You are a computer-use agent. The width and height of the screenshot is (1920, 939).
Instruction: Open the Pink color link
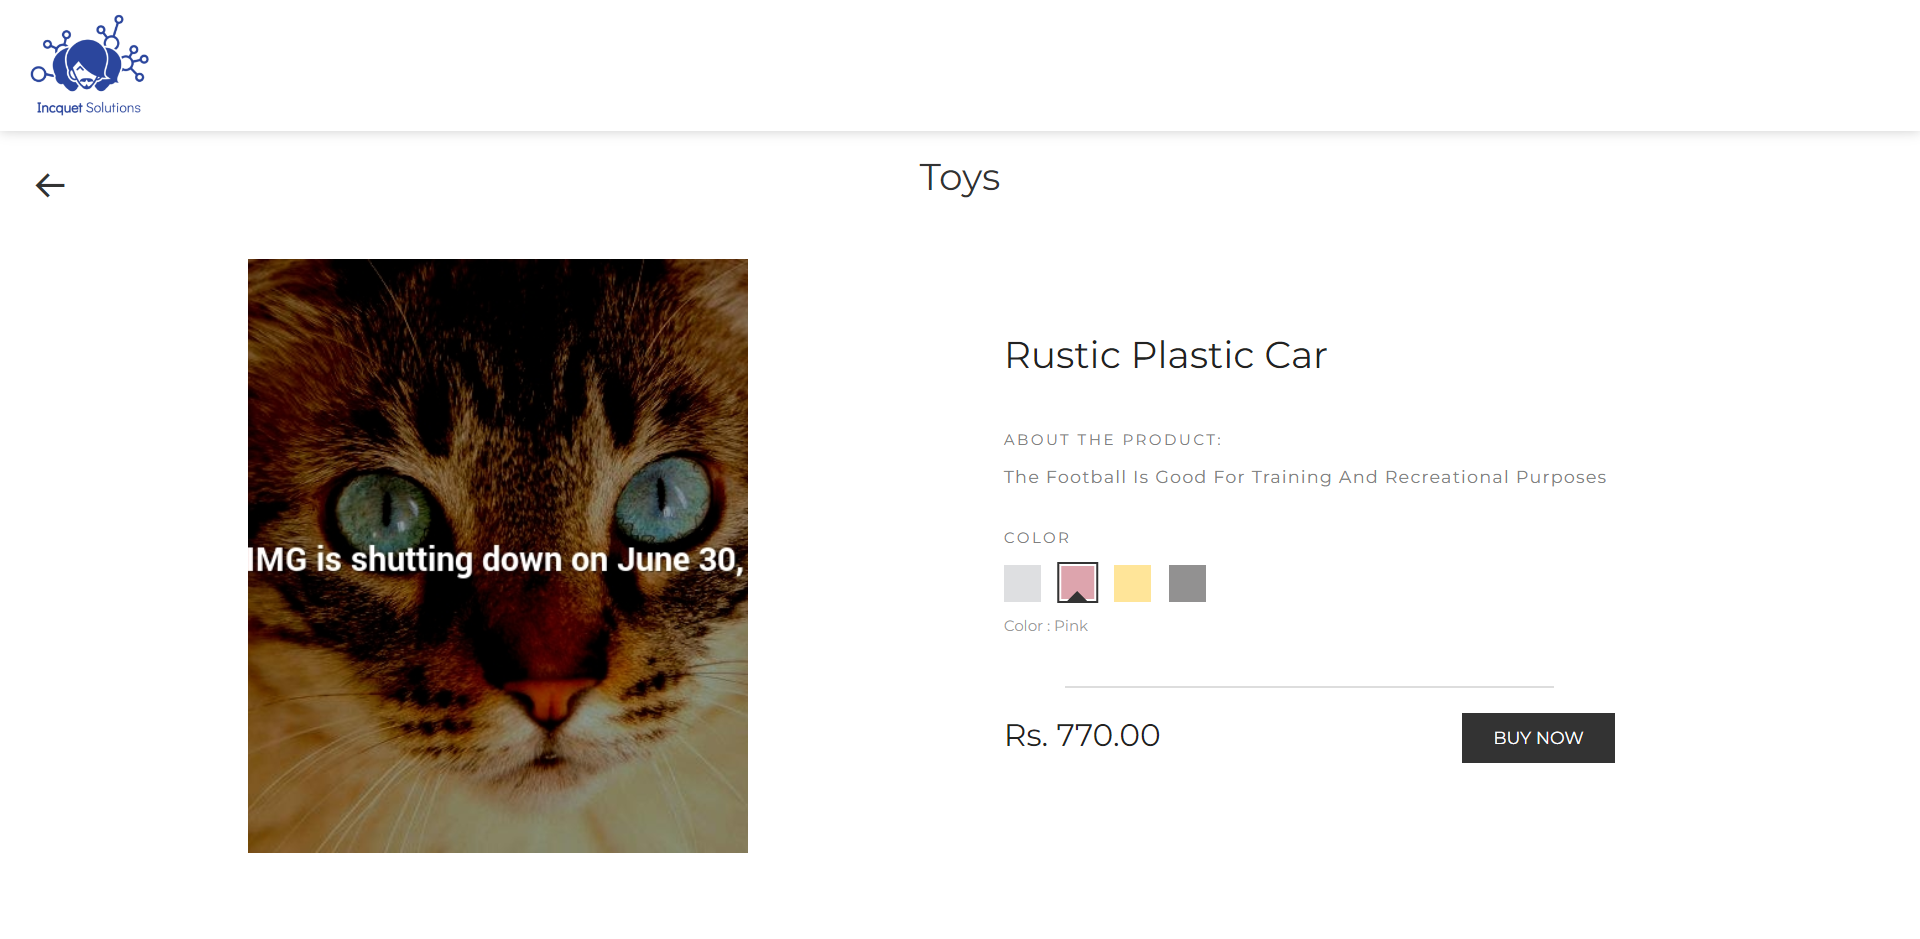[1071, 625]
